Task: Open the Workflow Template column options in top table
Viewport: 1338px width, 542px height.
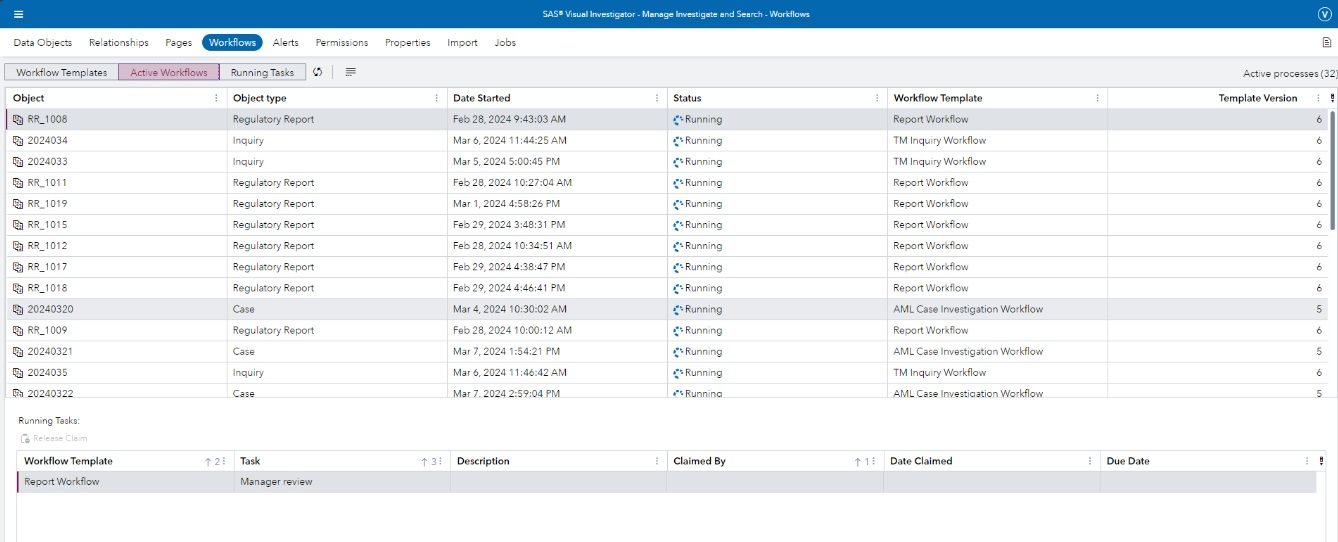Action: (x=1097, y=98)
